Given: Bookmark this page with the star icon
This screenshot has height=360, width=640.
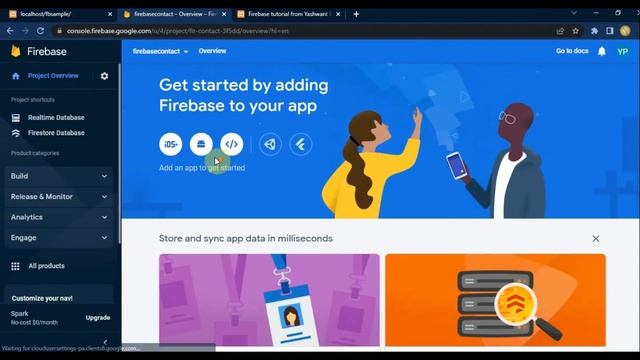Looking at the screenshot, I should coord(576,31).
